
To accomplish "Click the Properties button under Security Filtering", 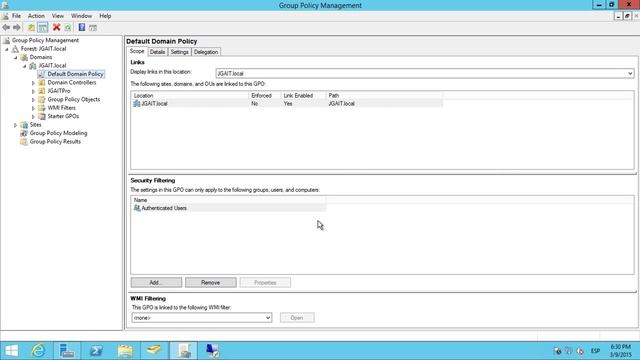I will click(x=265, y=282).
